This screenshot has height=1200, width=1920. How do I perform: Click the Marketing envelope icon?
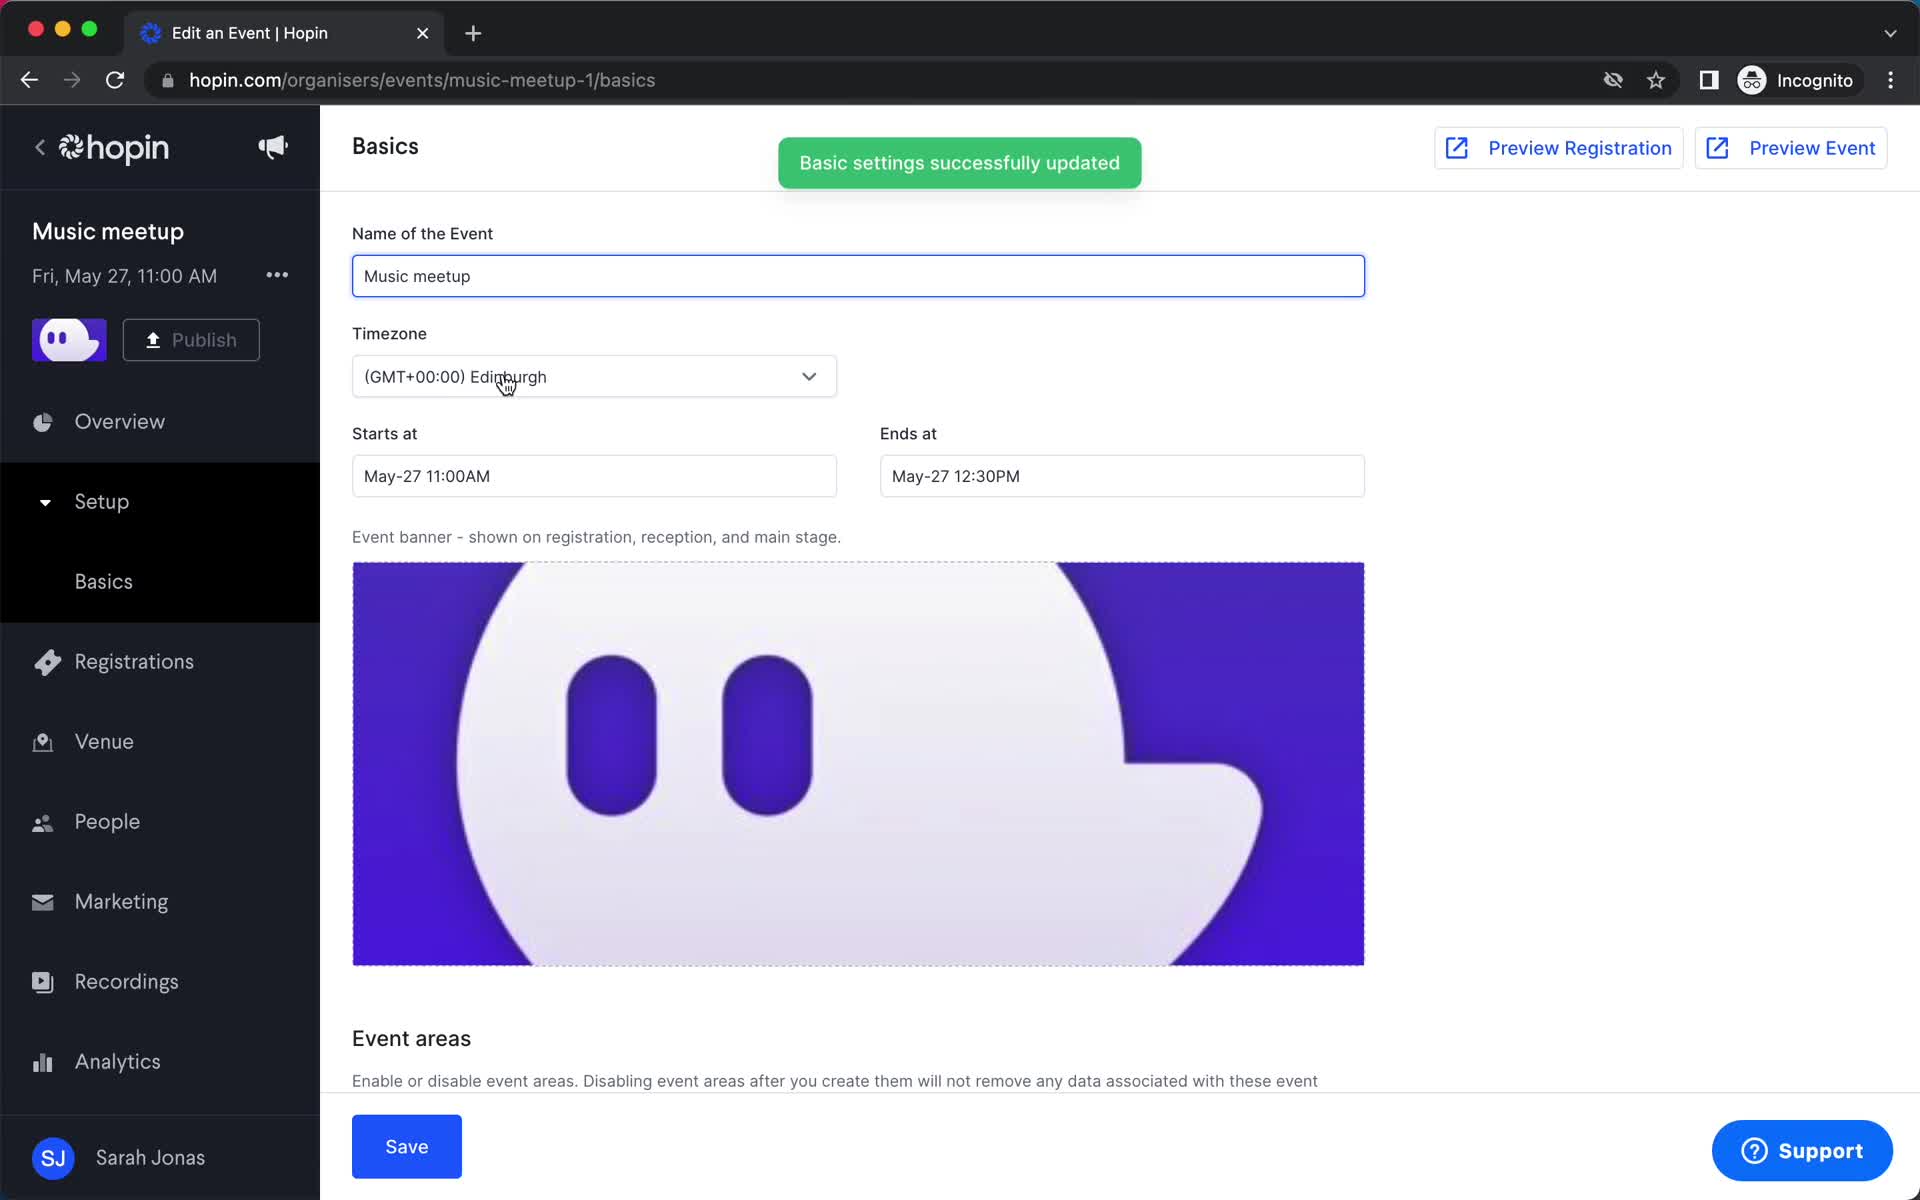coord(43,902)
